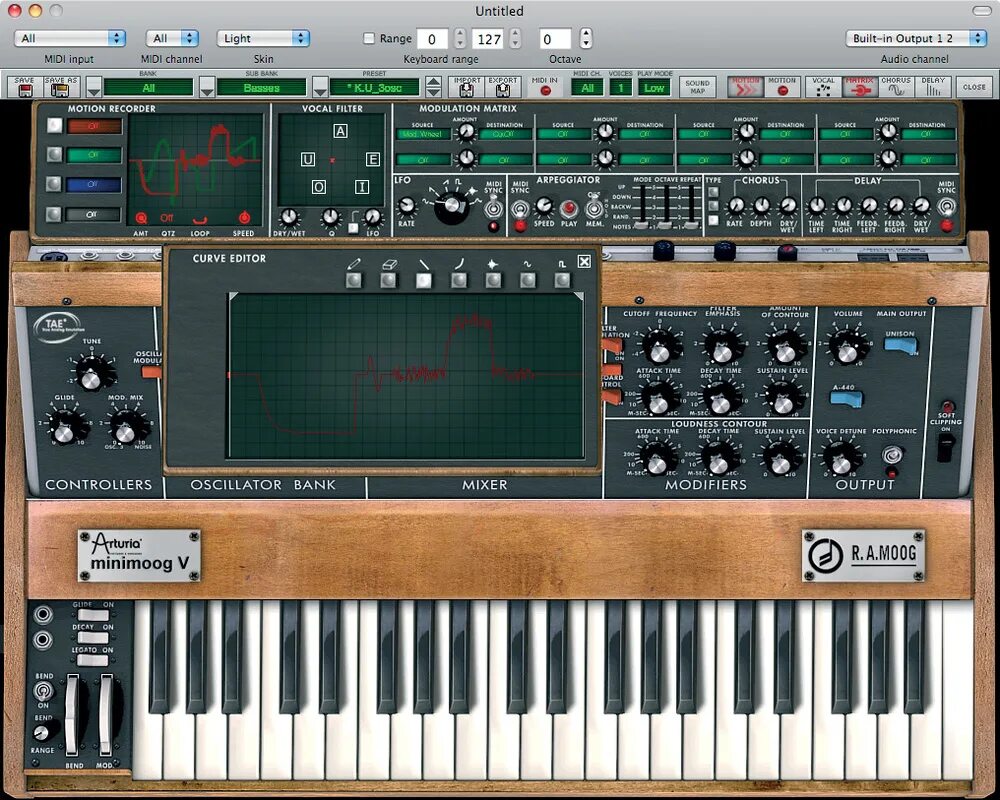The width and height of the screenshot is (1000, 800).
Task: Click vowel I in Vocal Filter
Action: click(x=362, y=187)
